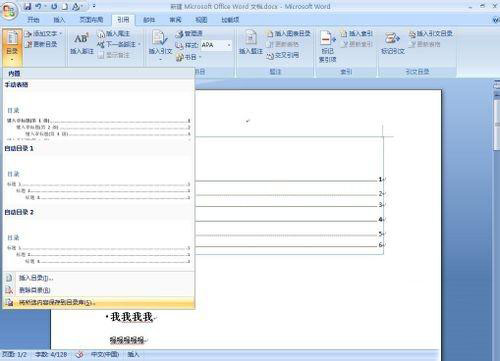This screenshot has width=500, height=361.
Task: Open 交叉引用 cross-reference
Action: [x=283, y=55]
